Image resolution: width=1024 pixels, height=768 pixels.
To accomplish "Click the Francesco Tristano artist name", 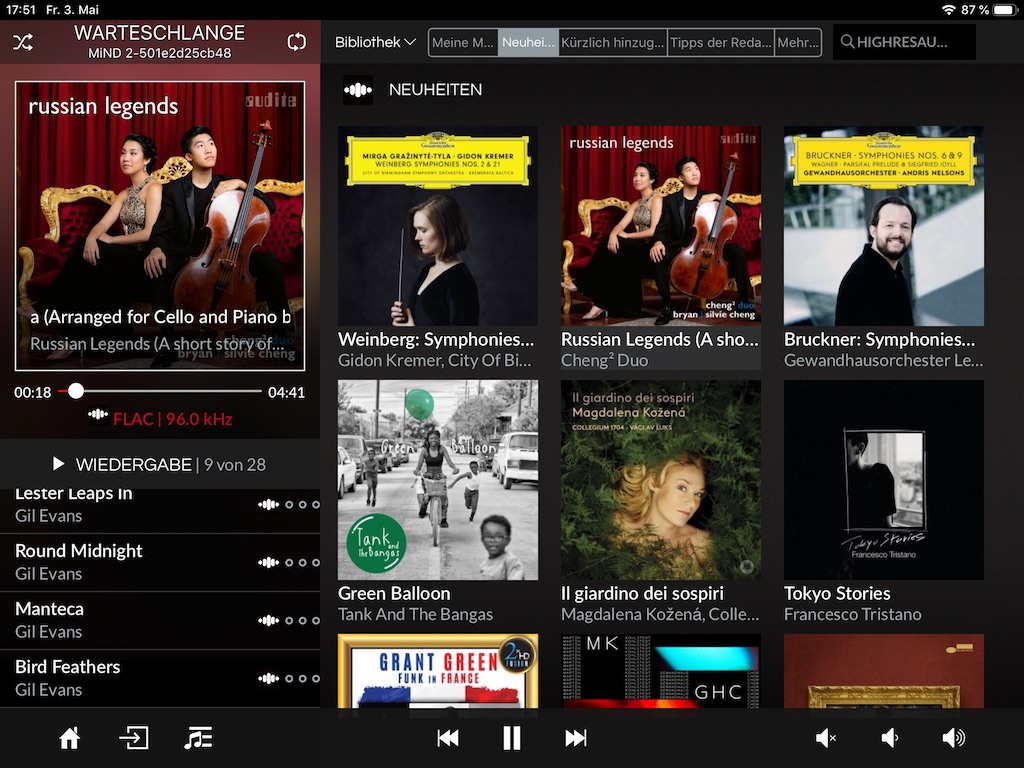I will pos(852,615).
